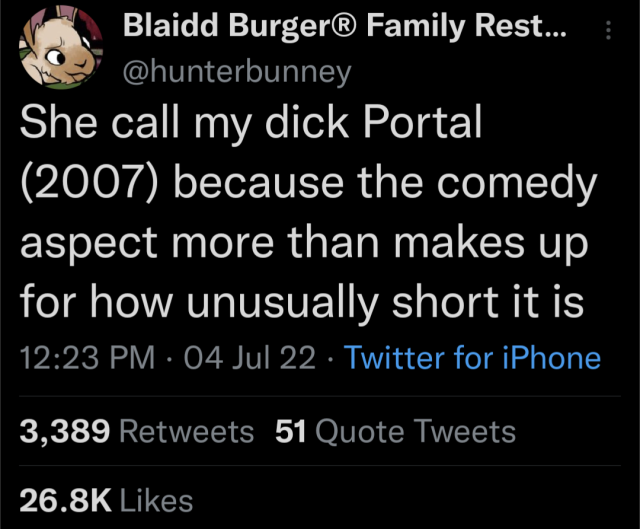Click the (2007) text in the tweet
Image resolution: width=640 pixels, height=529 pixels.
[90, 185]
